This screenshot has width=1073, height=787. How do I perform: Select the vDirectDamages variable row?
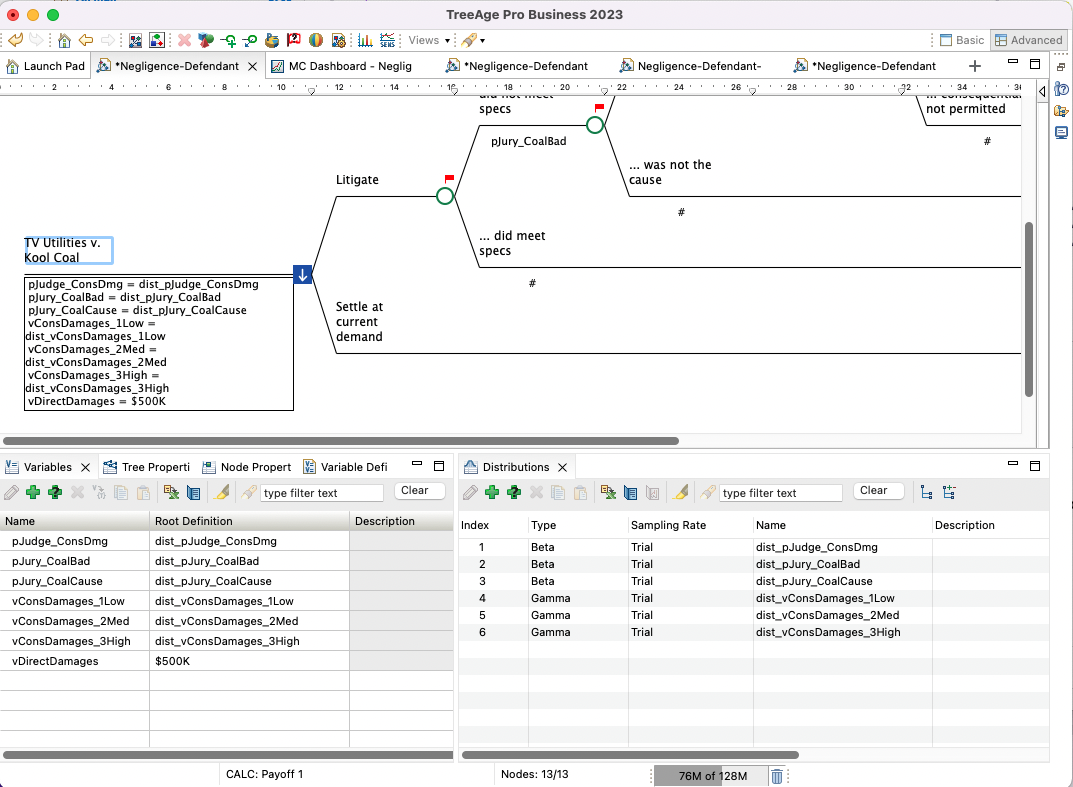pos(226,661)
